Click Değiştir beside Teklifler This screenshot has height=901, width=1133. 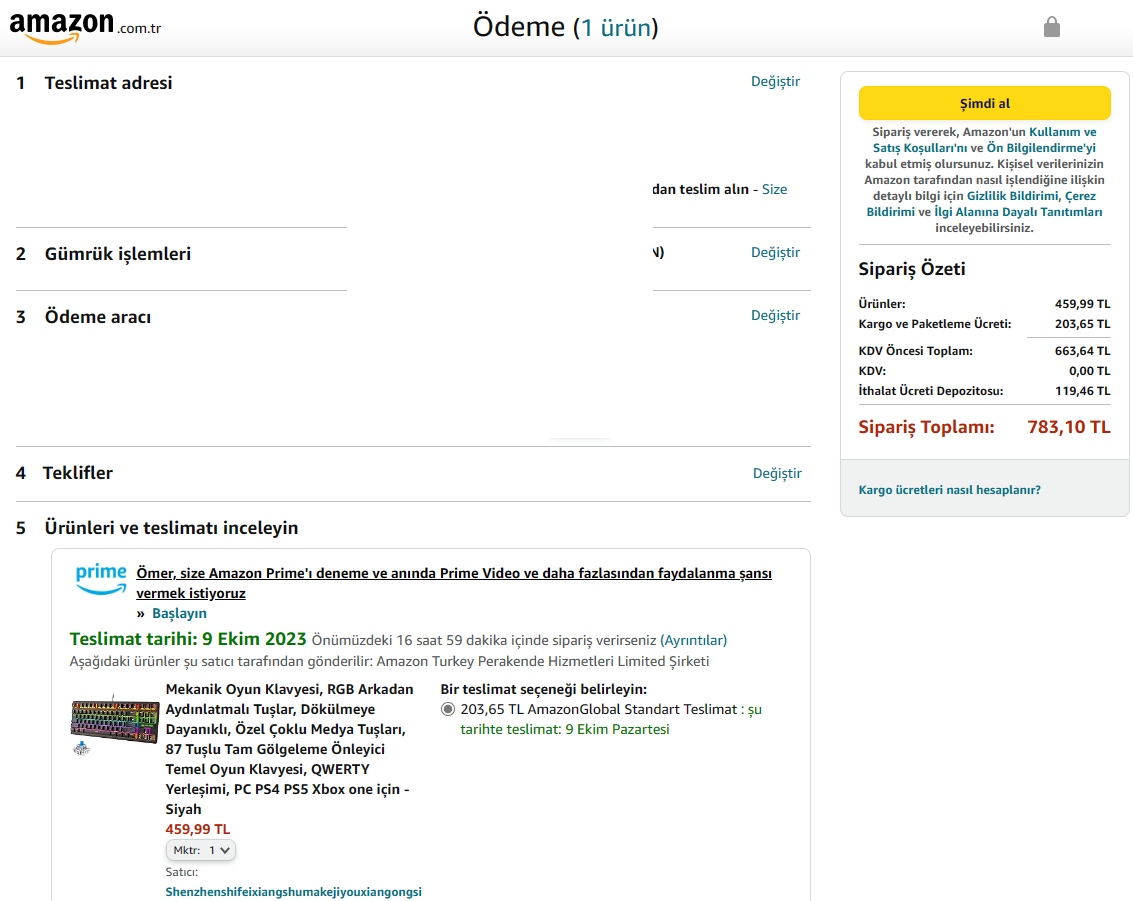tap(777, 473)
